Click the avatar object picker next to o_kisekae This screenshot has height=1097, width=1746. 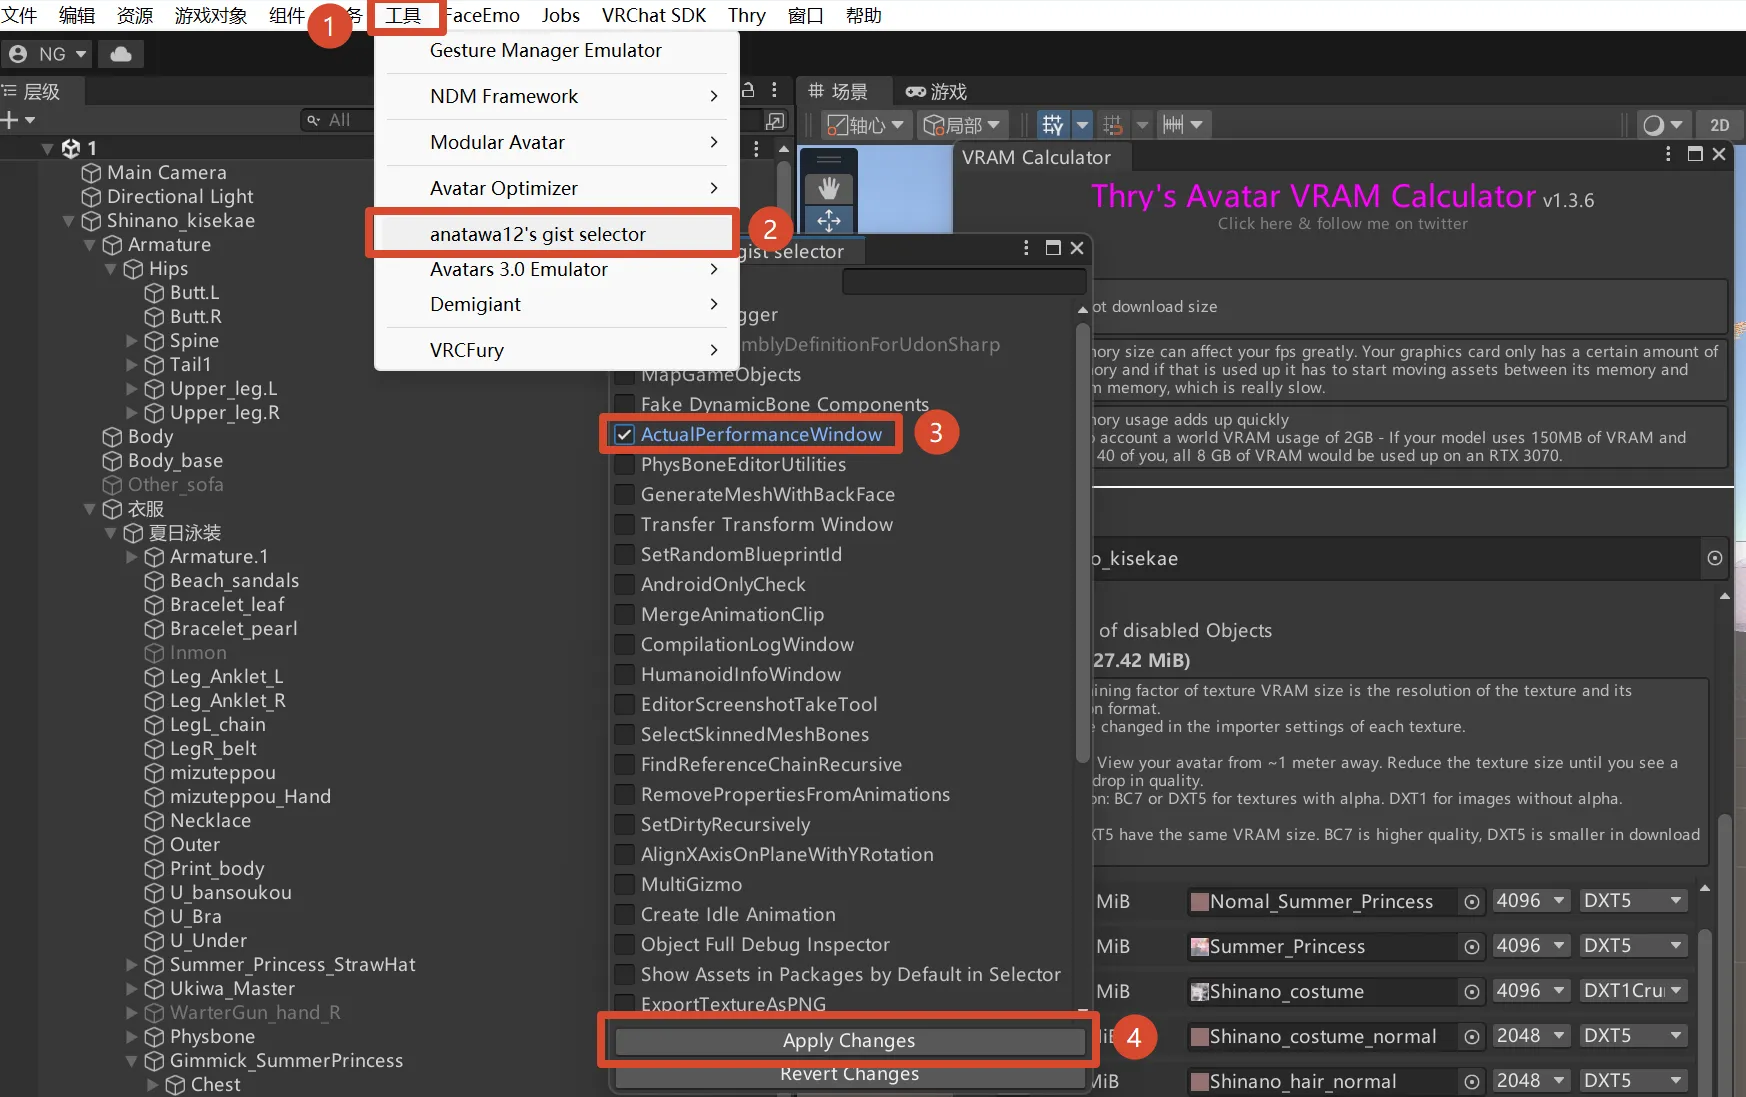pos(1715,558)
